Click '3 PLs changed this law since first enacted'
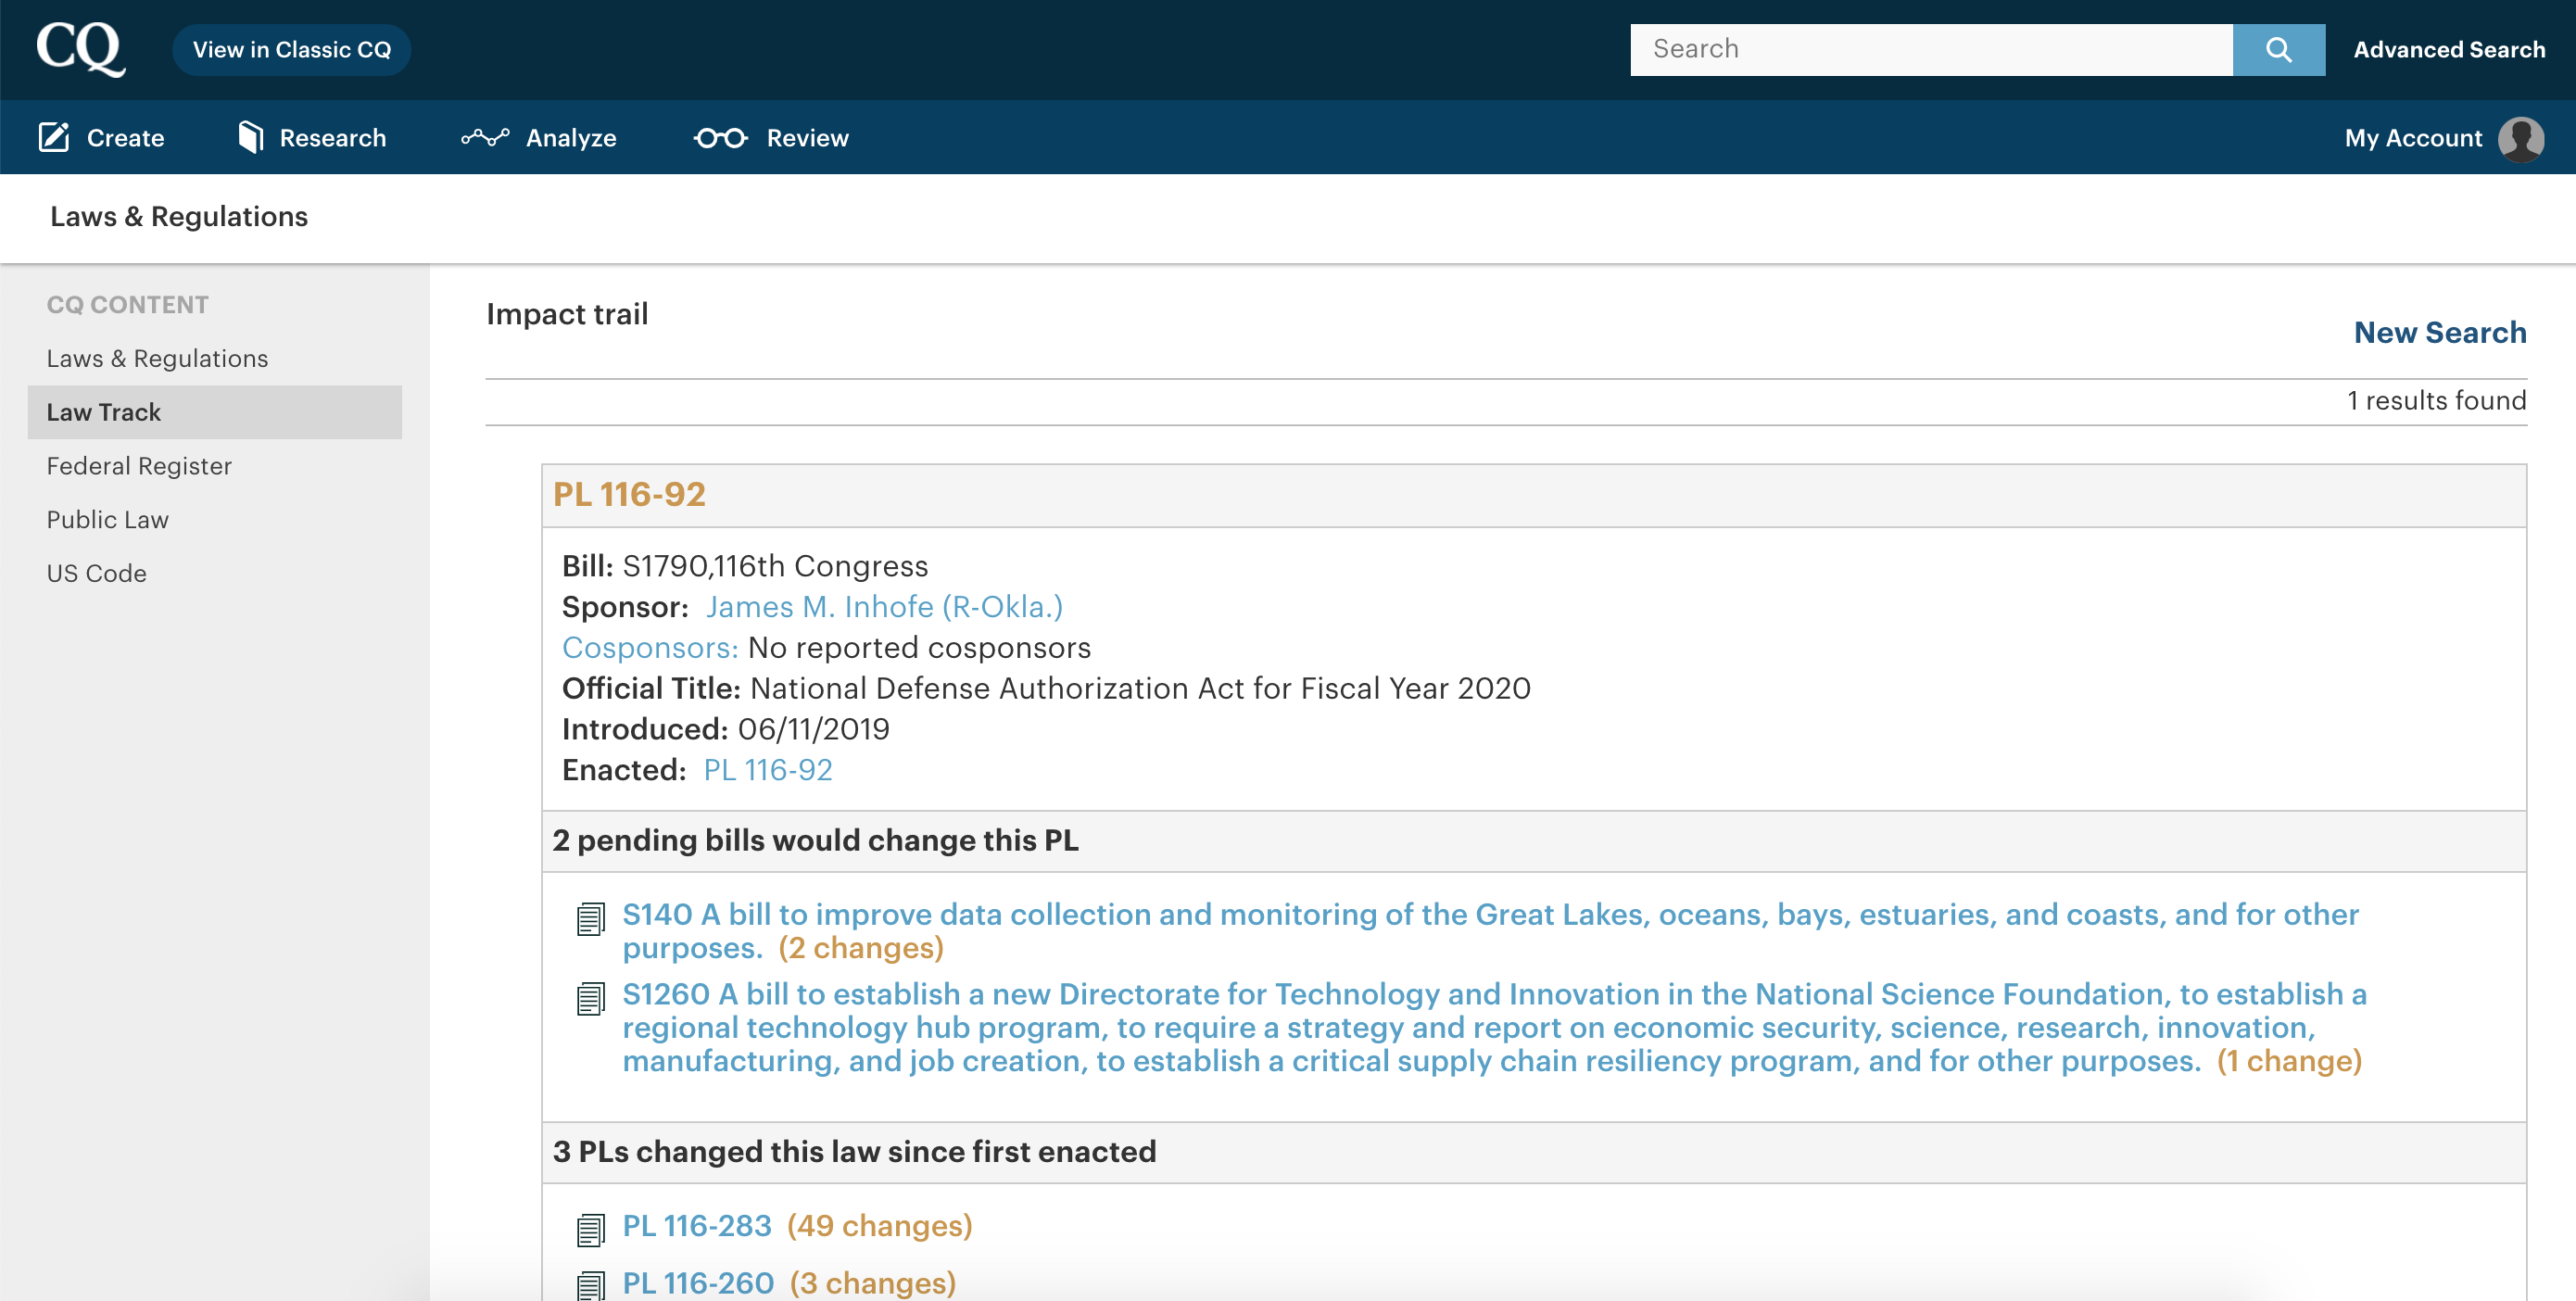2576x1301 pixels. point(854,1152)
